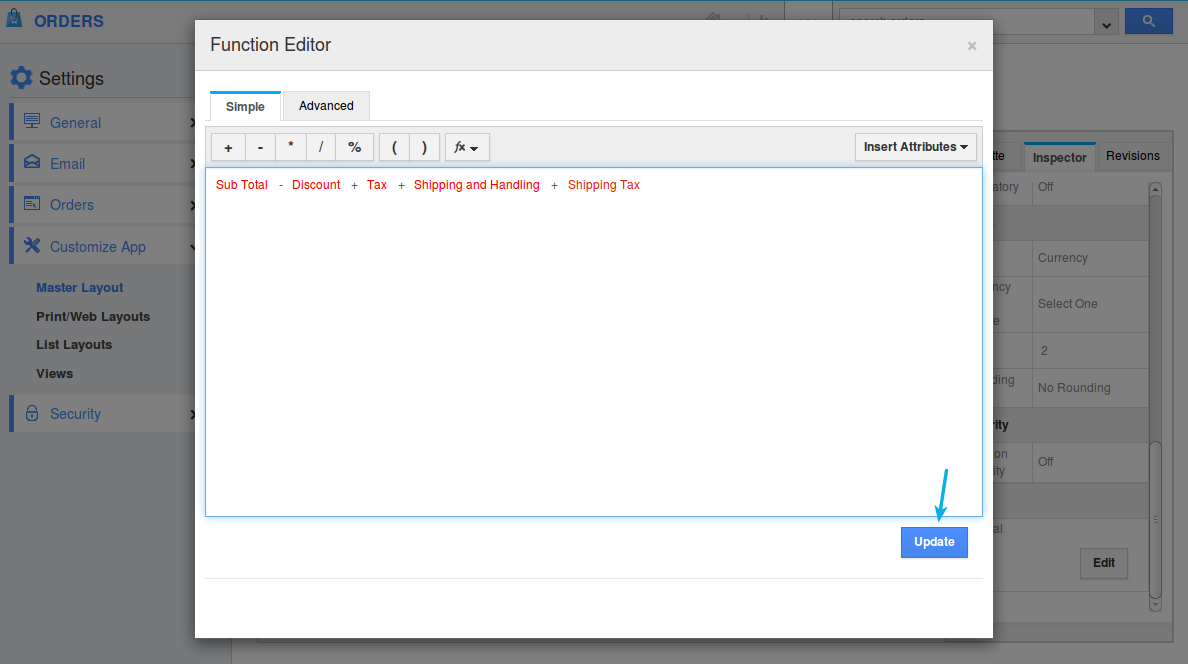Open the Insert Attributes dropdown
Screen dimensions: 1188x664
point(915,147)
